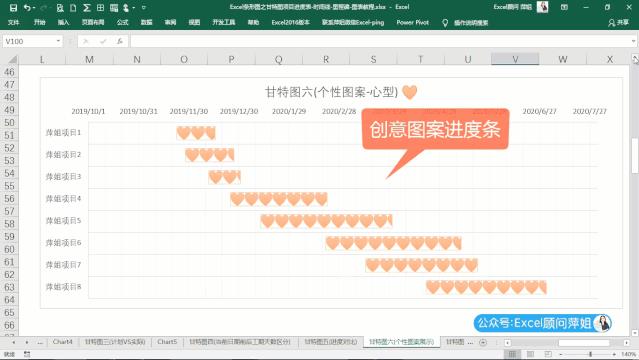Click the new blank document icon
The width and height of the screenshot is (639, 360).
pyautogui.click(x=73, y=7)
